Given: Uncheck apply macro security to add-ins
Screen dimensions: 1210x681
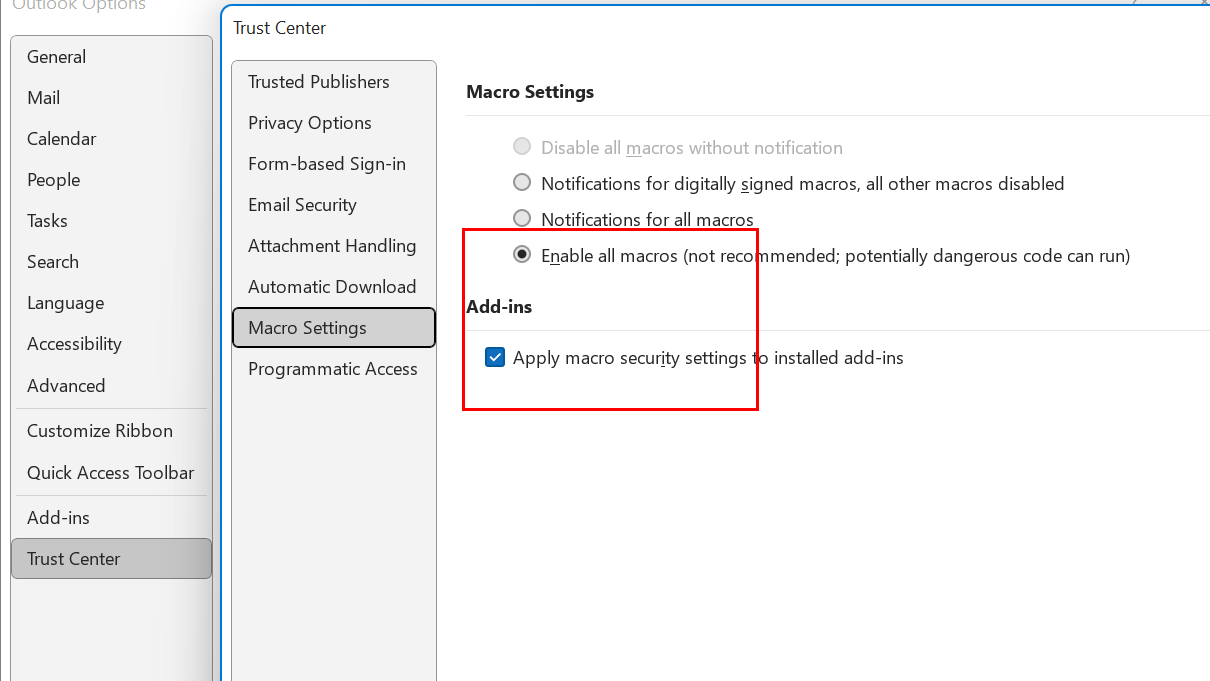Looking at the screenshot, I should coord(494,357).
